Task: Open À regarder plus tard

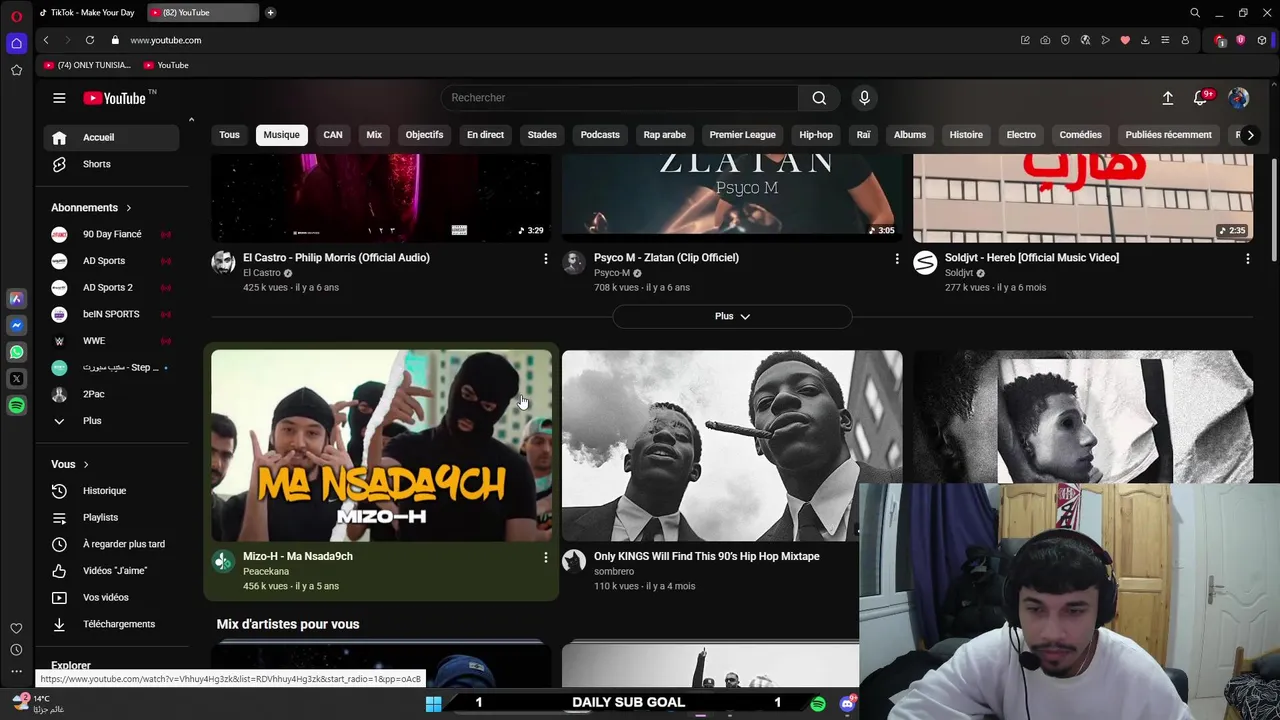Action: pyautogui.click(x=112, y=544)
